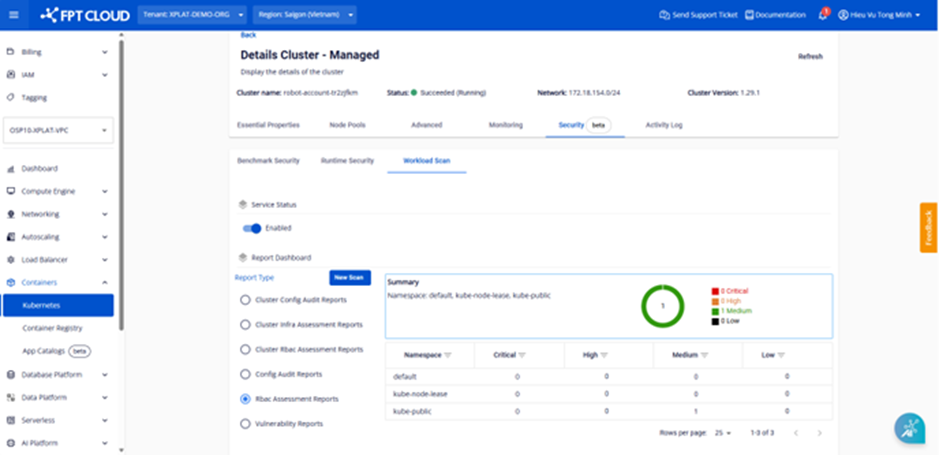Open the hamburger menu icon
The height and width of the screenshot is (455, 939).
click(x=14, y=15)
